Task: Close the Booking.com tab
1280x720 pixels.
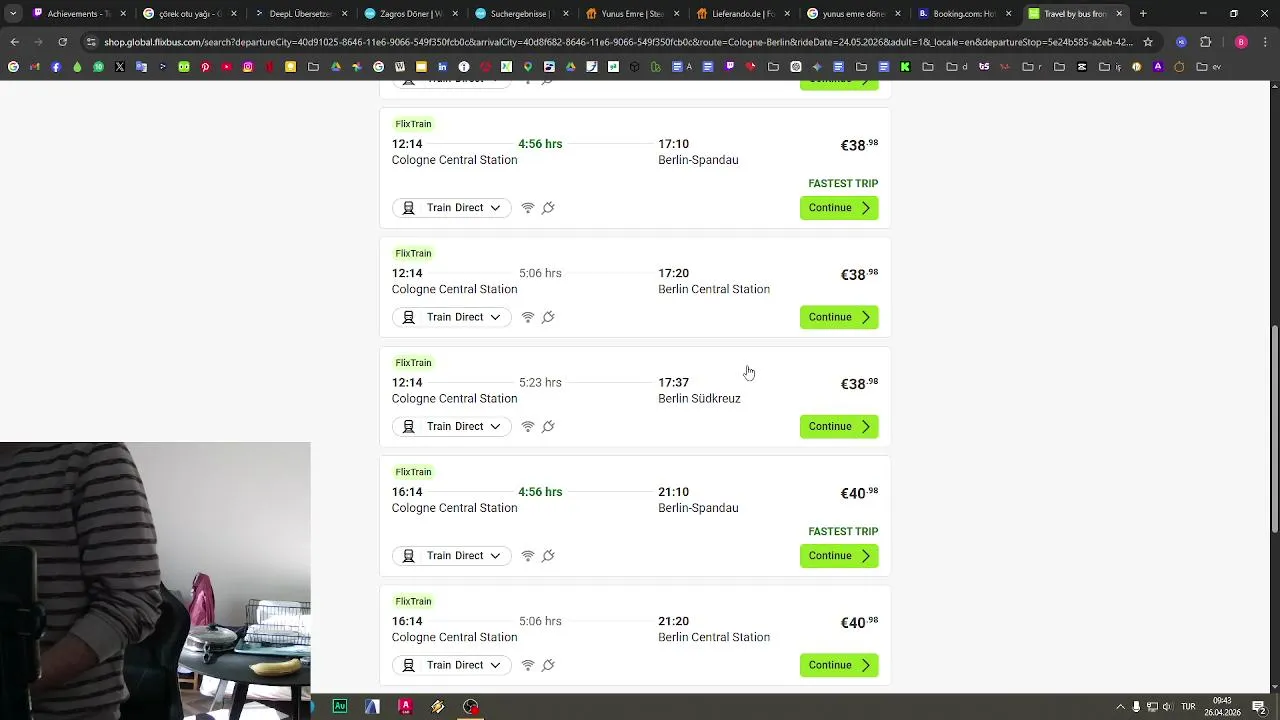Action: click(x=1008, y=14)
